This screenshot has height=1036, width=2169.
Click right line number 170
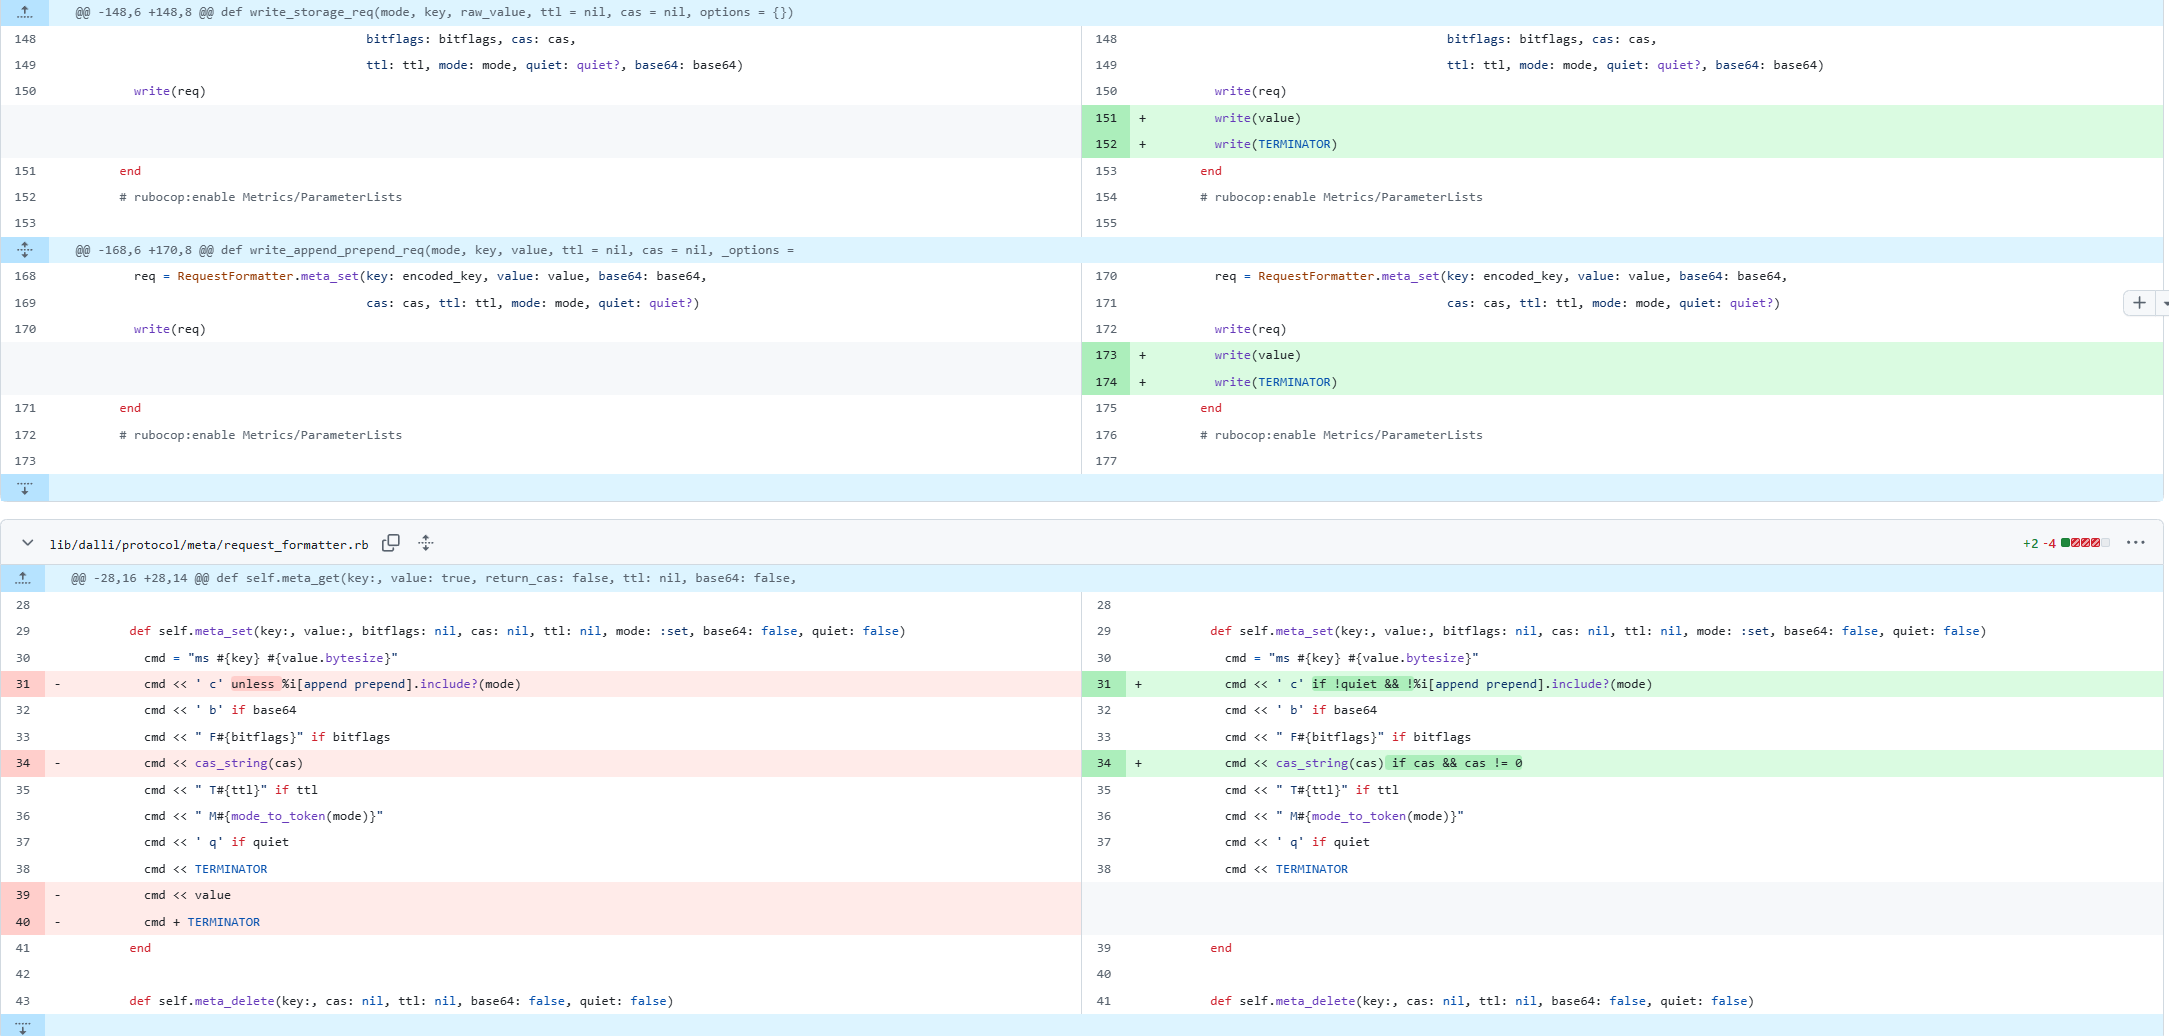point(1106,276)
